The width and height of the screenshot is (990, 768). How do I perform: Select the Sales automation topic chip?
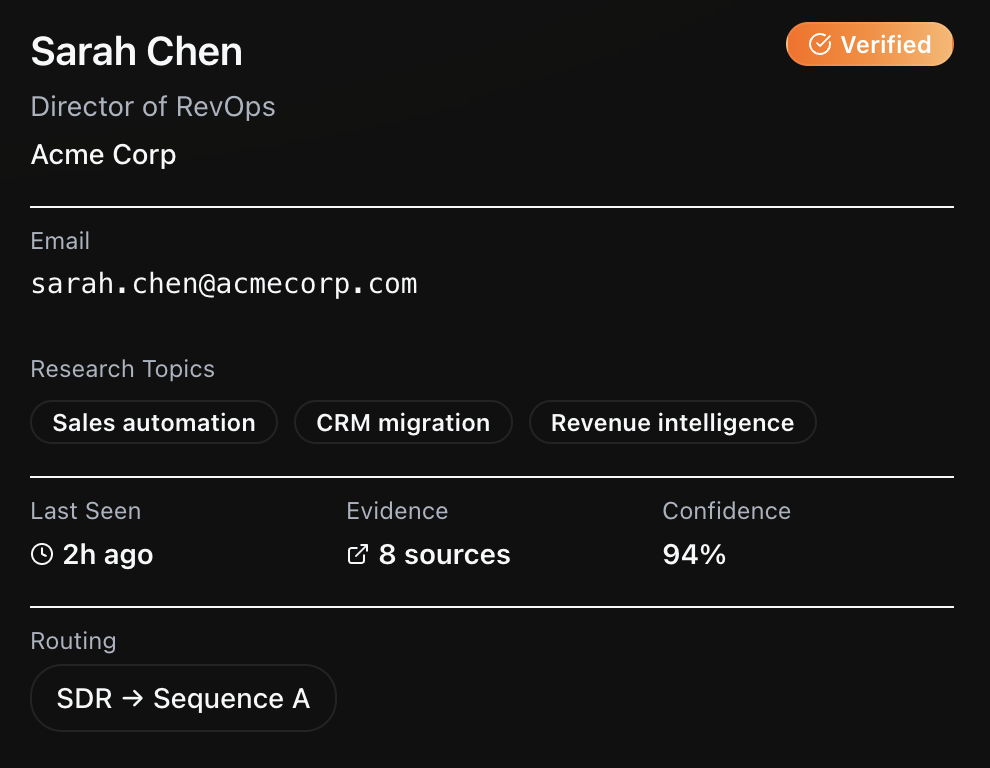[154, 423]
